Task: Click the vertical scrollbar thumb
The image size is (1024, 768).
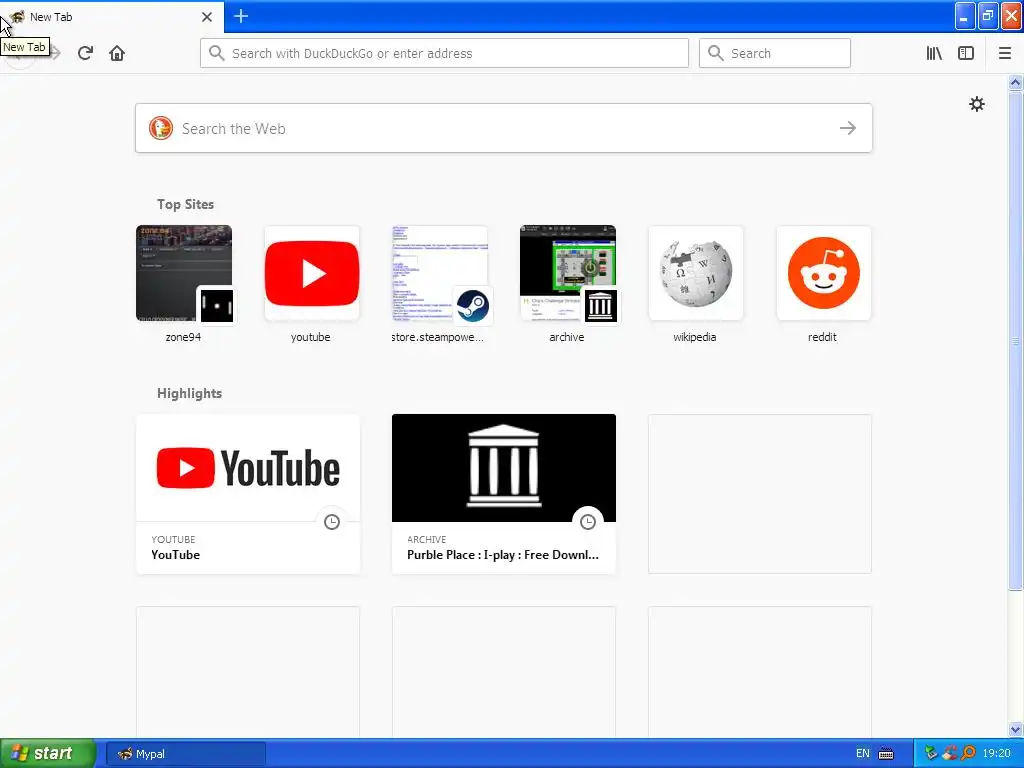Action: 1015,340
